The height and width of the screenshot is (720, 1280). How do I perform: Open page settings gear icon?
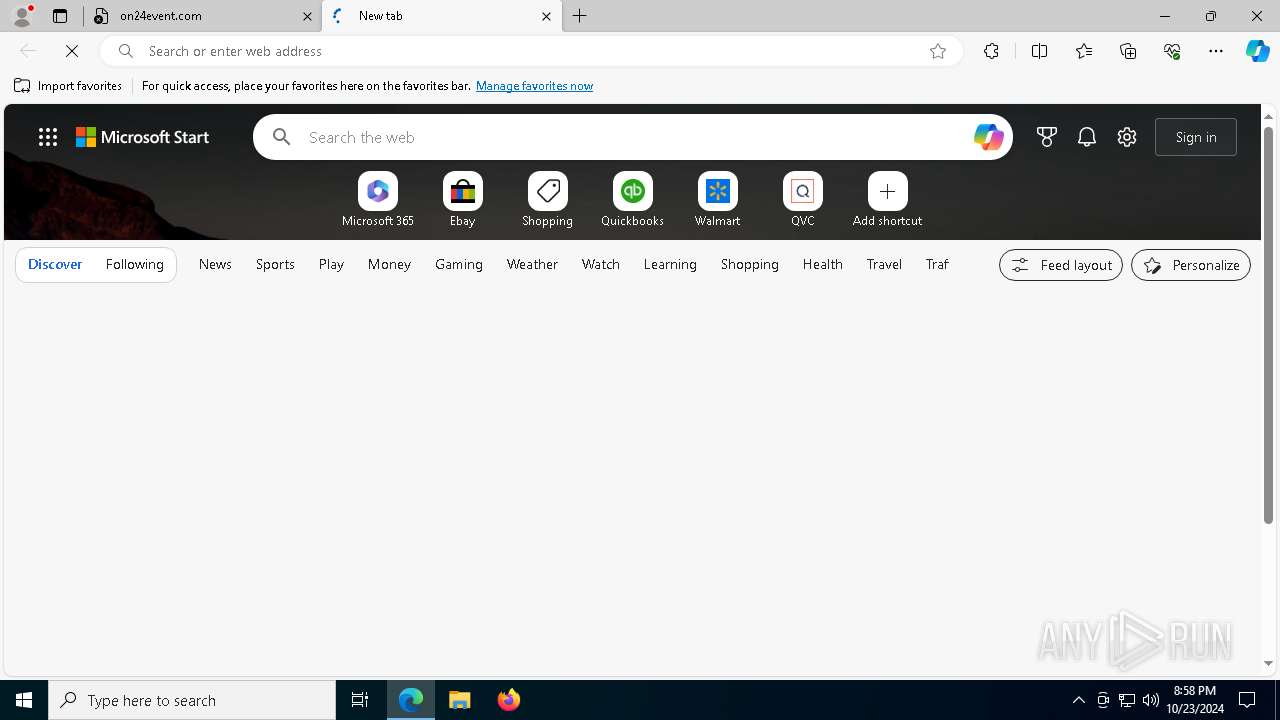(1127, 137)
